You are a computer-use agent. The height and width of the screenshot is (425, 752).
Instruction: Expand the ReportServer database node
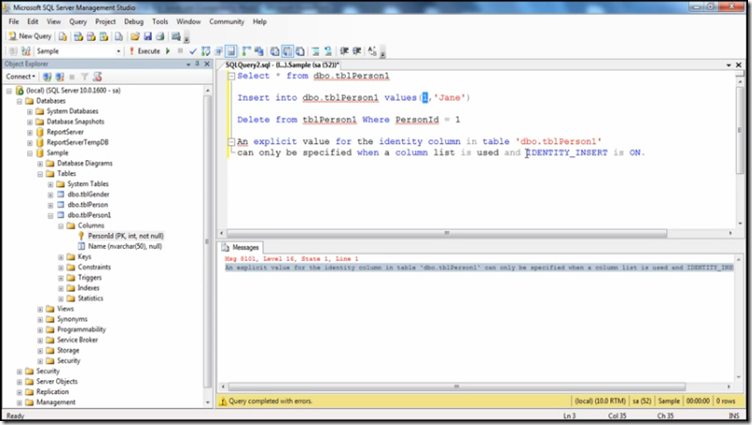(x=30, y=132)
